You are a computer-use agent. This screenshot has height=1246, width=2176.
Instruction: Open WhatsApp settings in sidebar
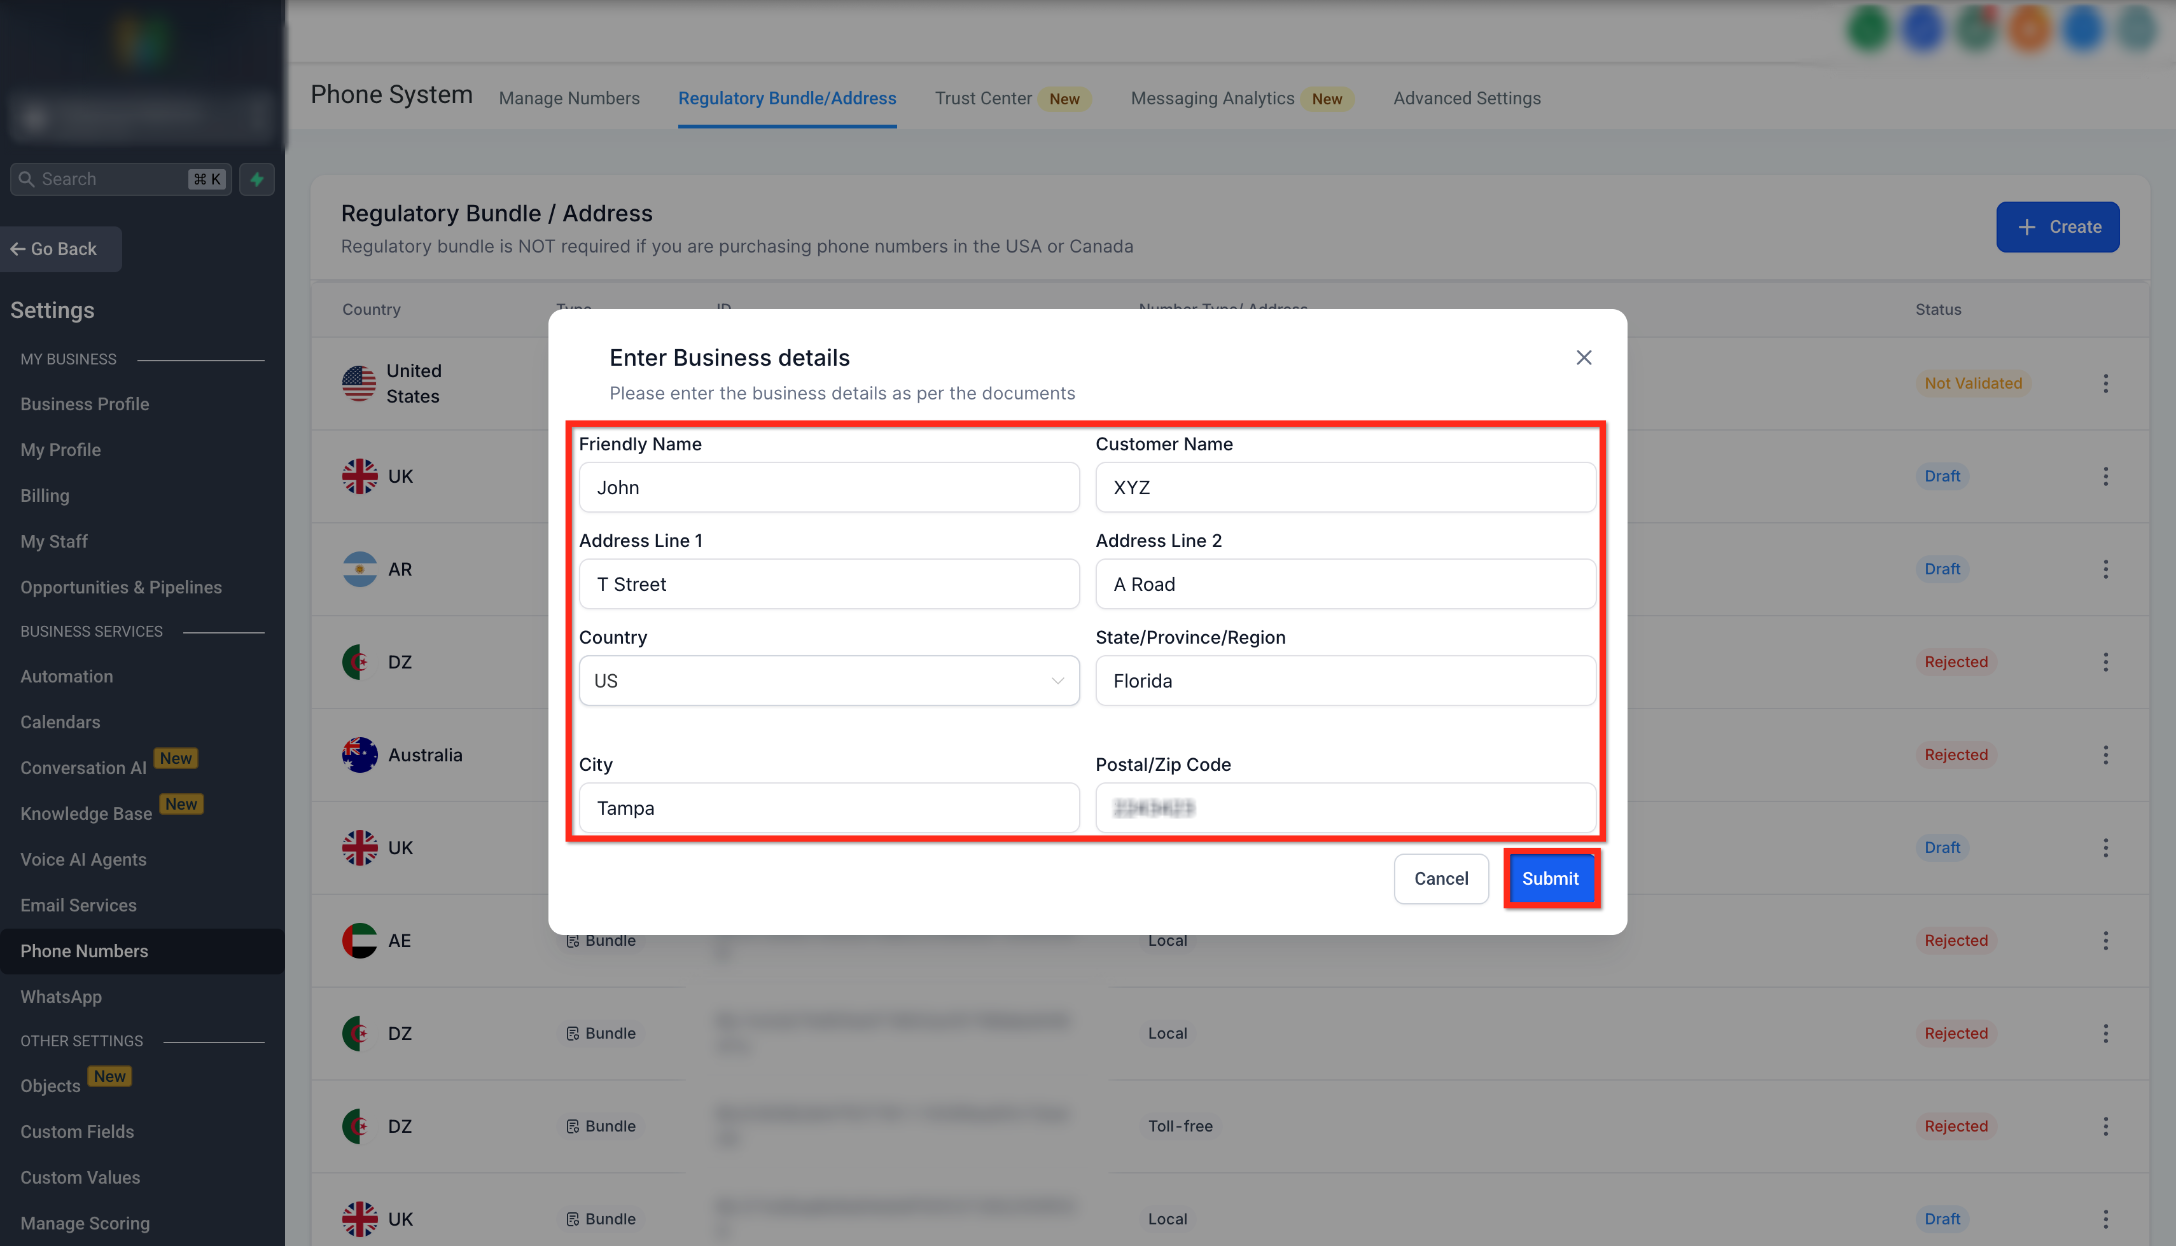pos(61,997)
